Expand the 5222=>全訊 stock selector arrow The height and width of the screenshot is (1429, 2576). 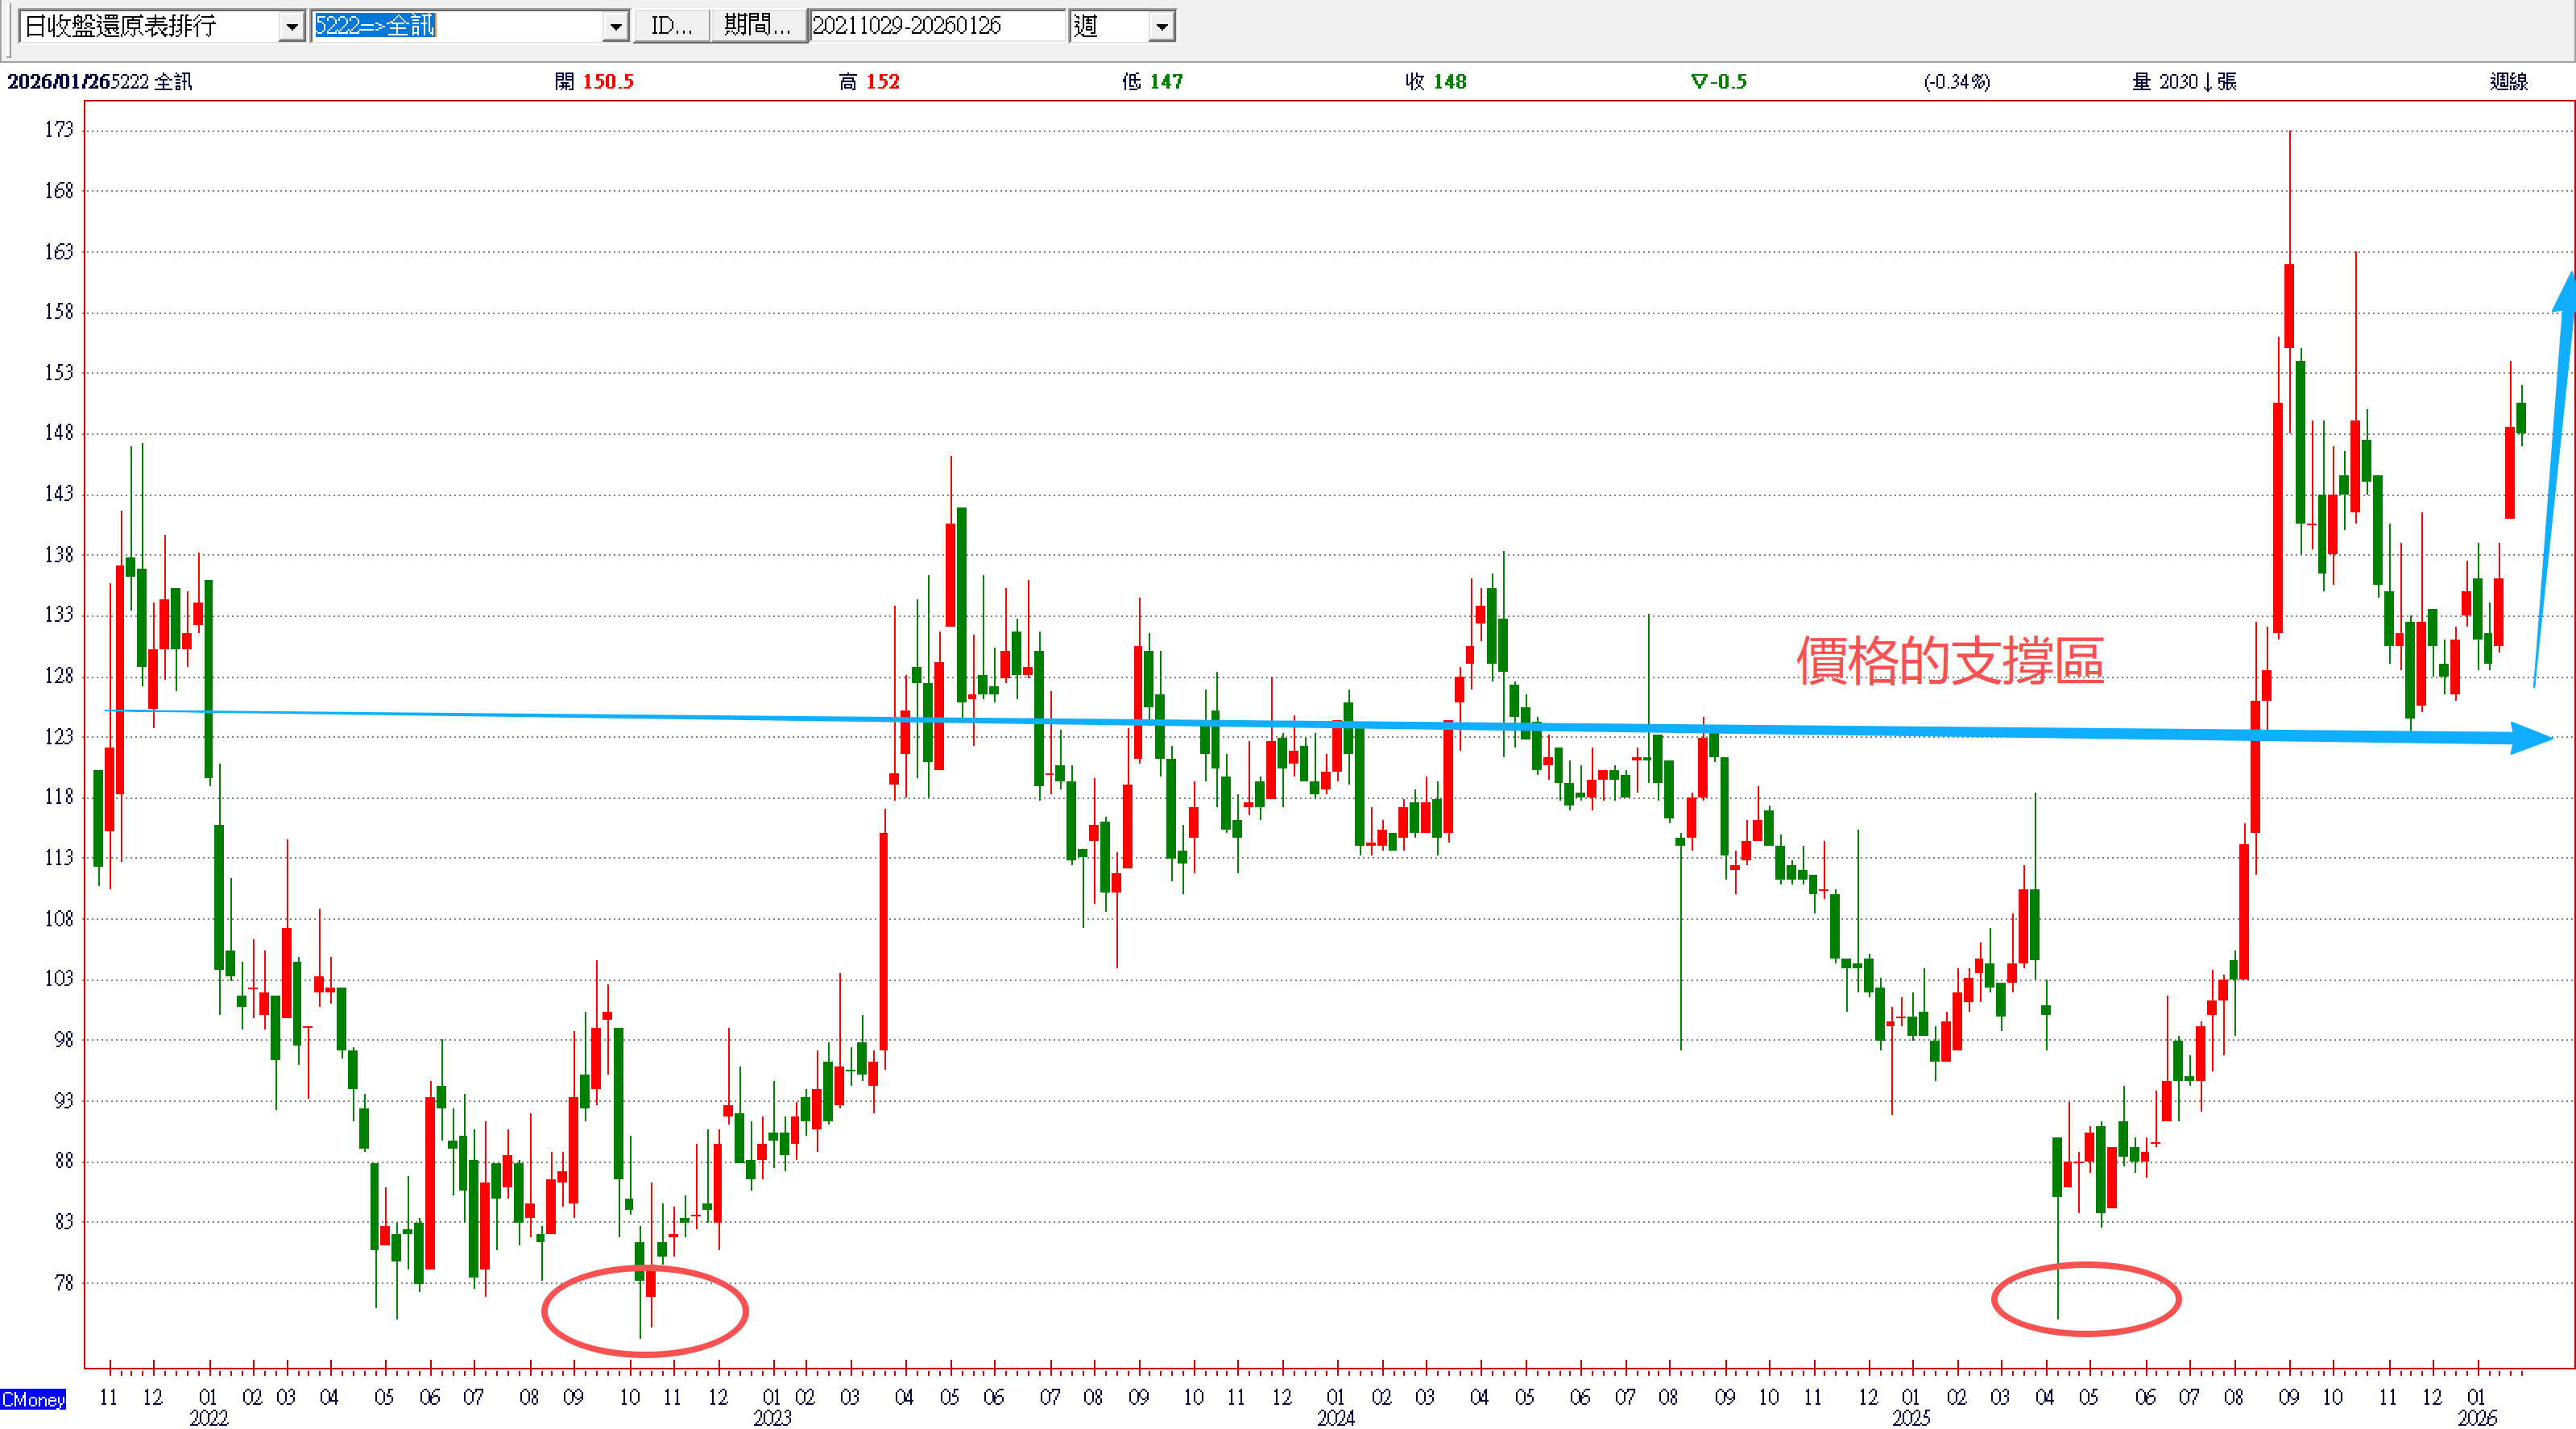point(616,26)
